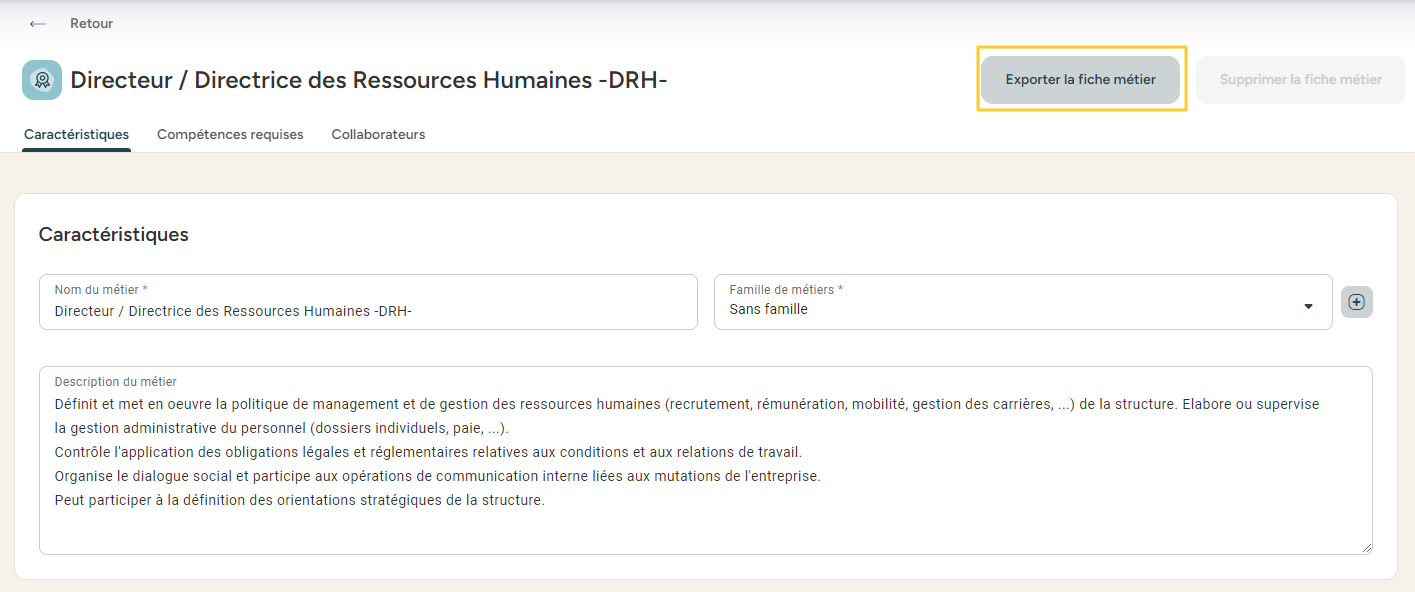Select the Caractéristiques tab

point(76,134)
